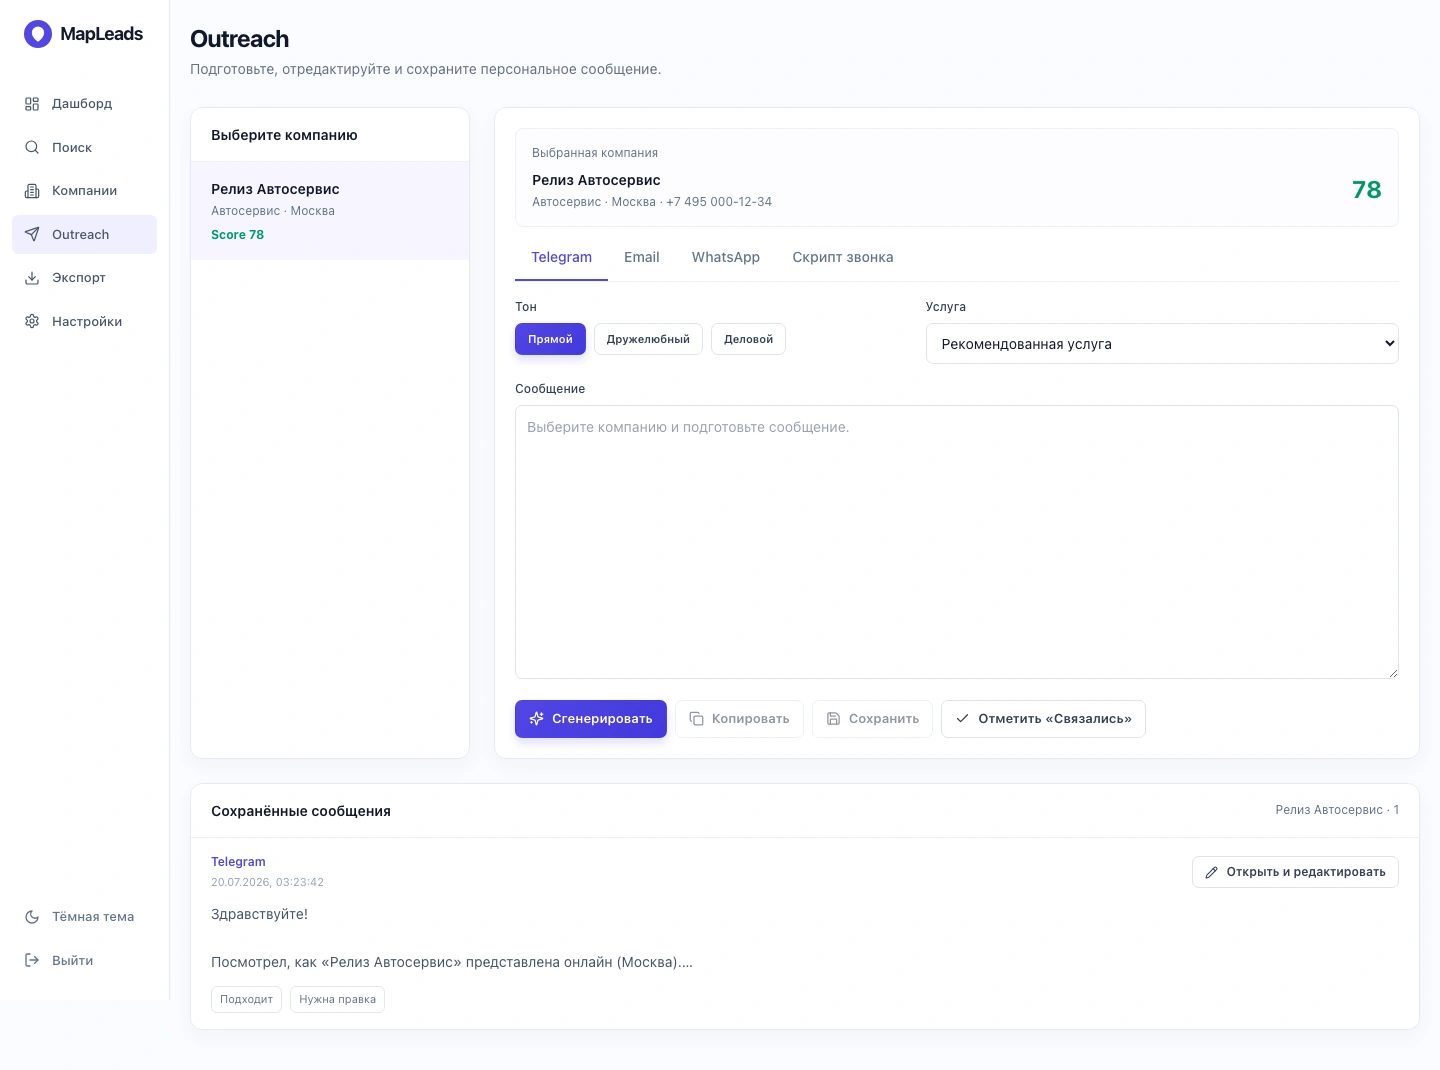The image size is (1440, 1070).
Task: Click into the Сообщение text area
Action: 957,542
